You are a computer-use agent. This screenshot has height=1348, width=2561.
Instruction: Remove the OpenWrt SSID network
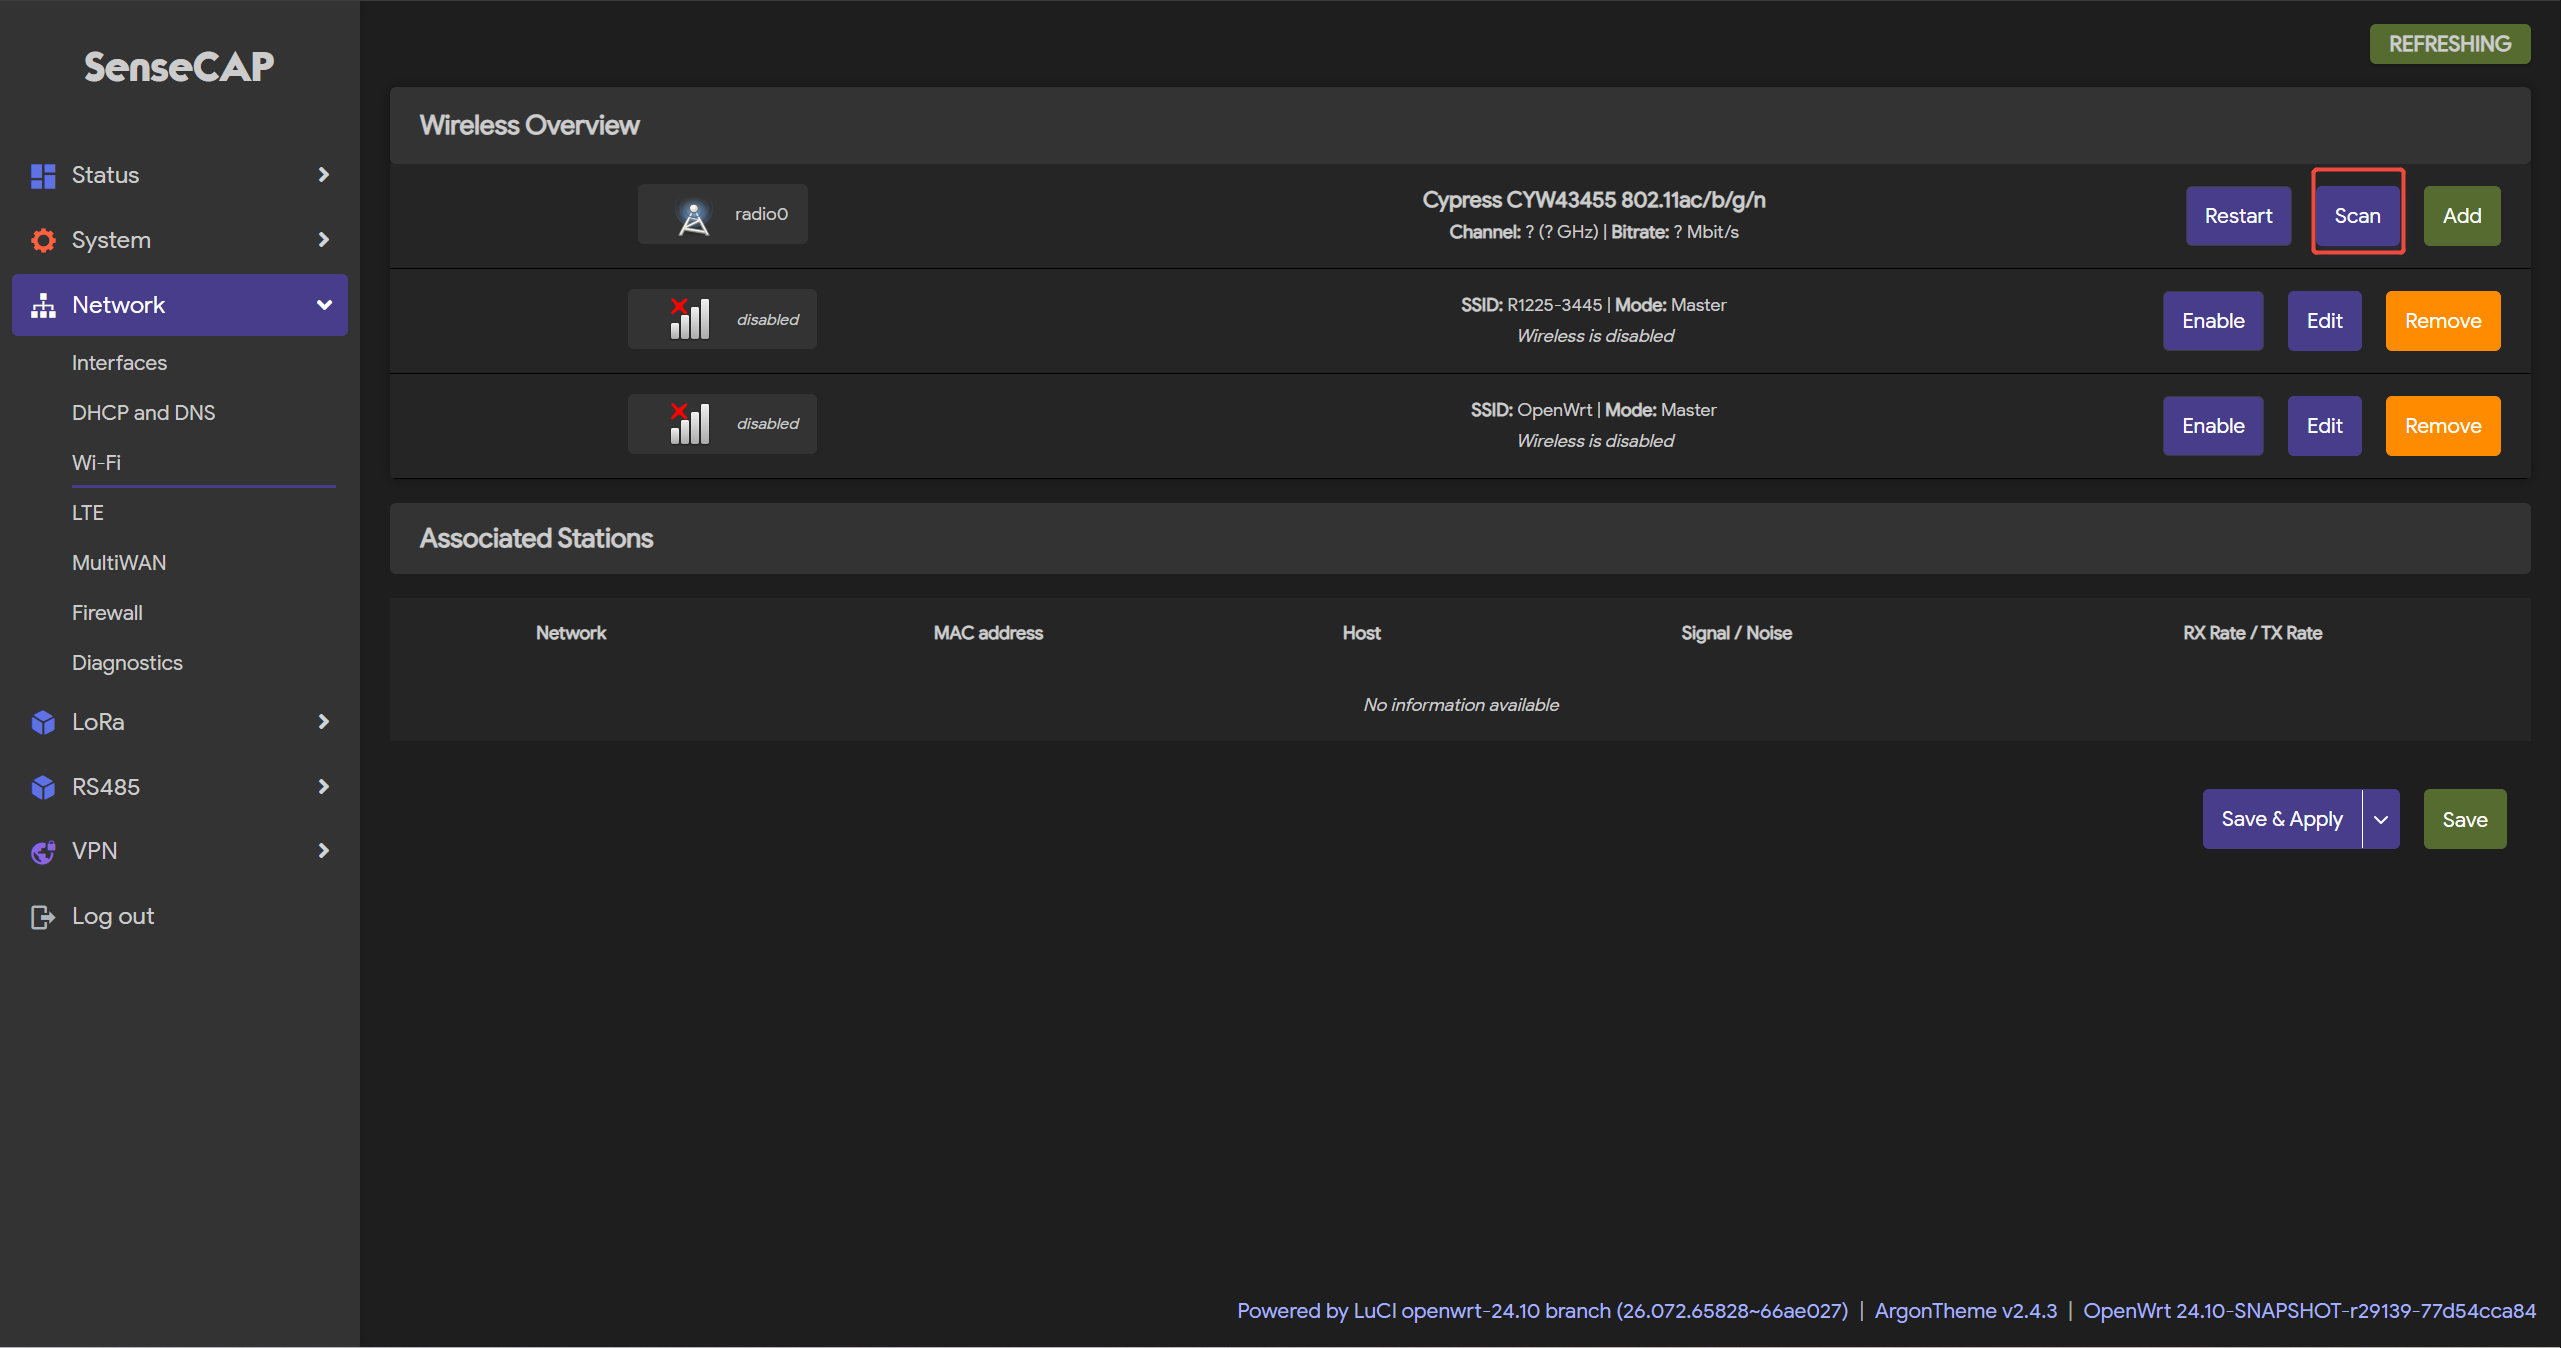(x=2442, y=426)
